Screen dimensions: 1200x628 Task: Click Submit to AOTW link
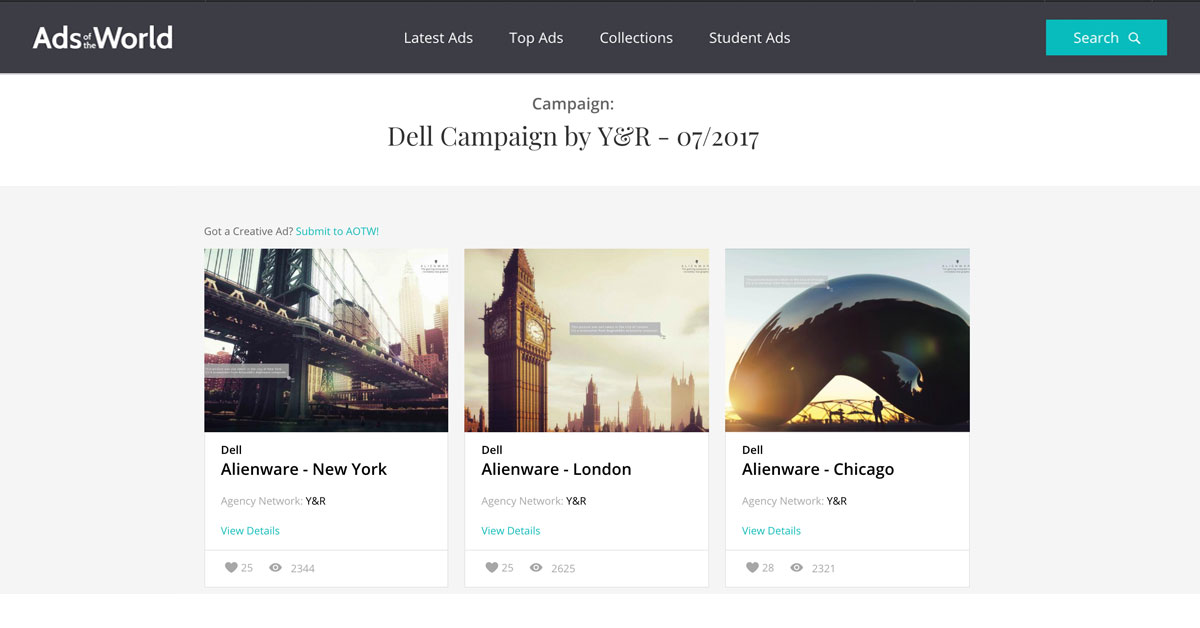(337, 231)
